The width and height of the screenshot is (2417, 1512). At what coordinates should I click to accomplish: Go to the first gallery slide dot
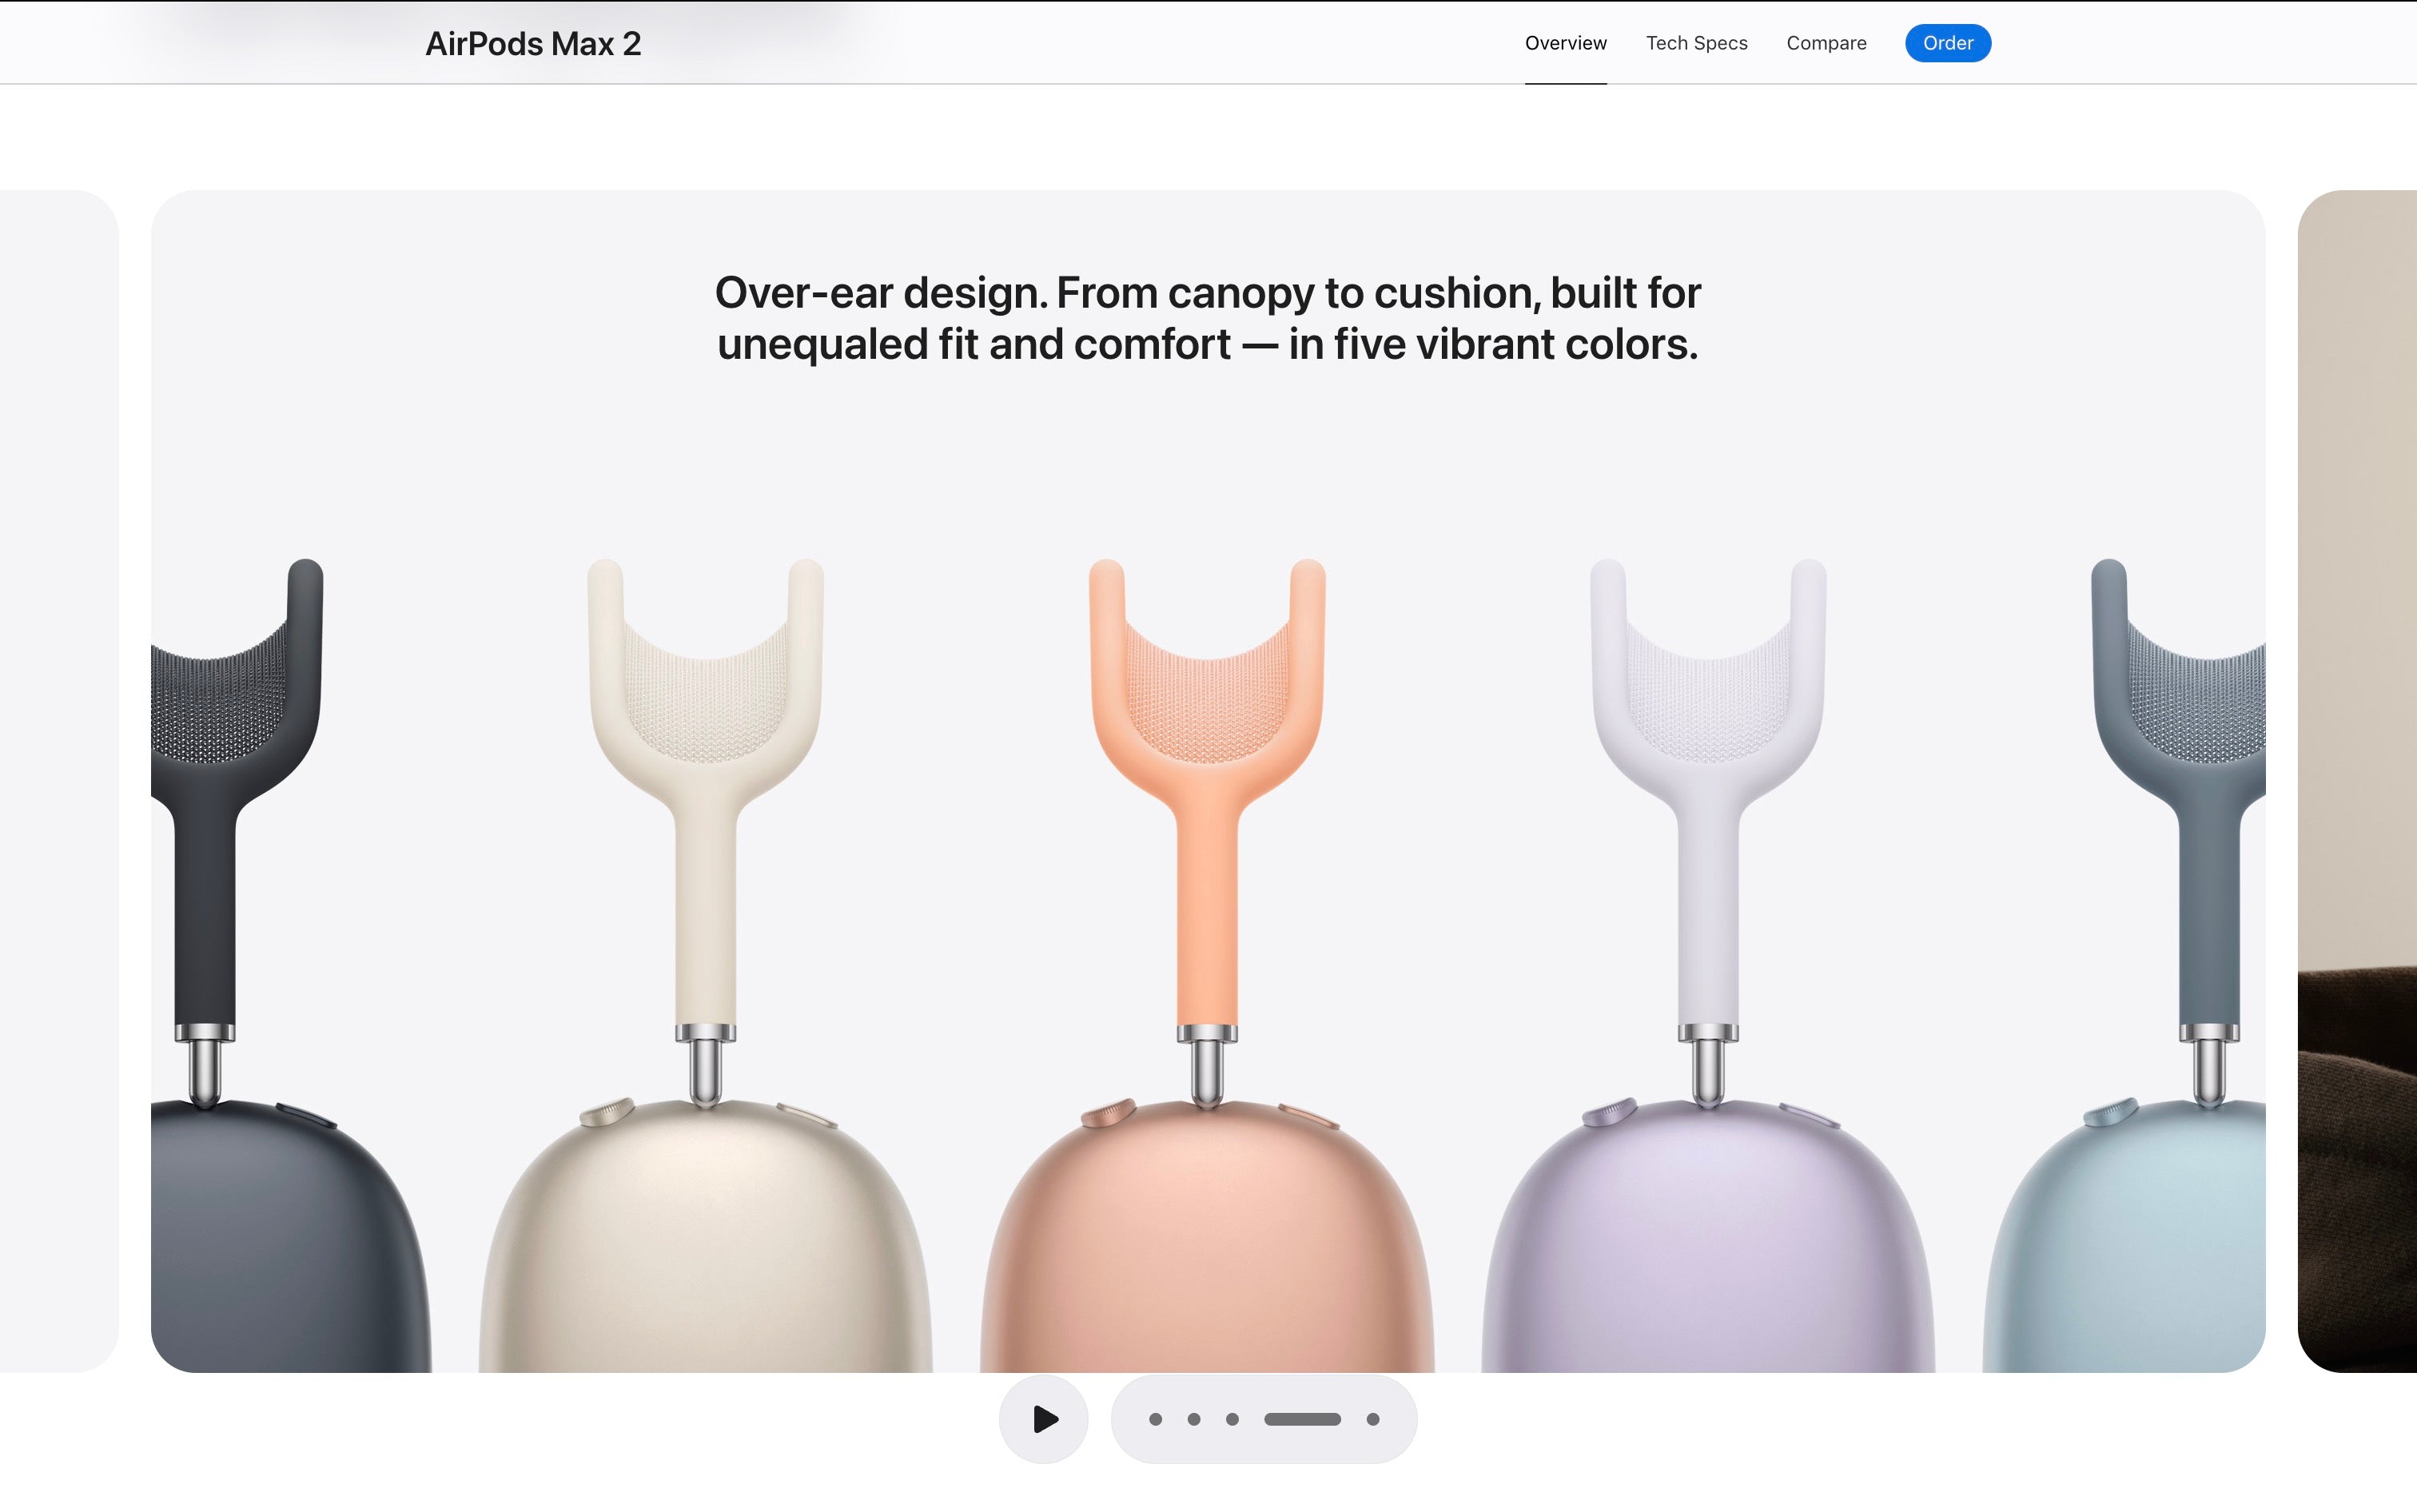point(1155,1419)
